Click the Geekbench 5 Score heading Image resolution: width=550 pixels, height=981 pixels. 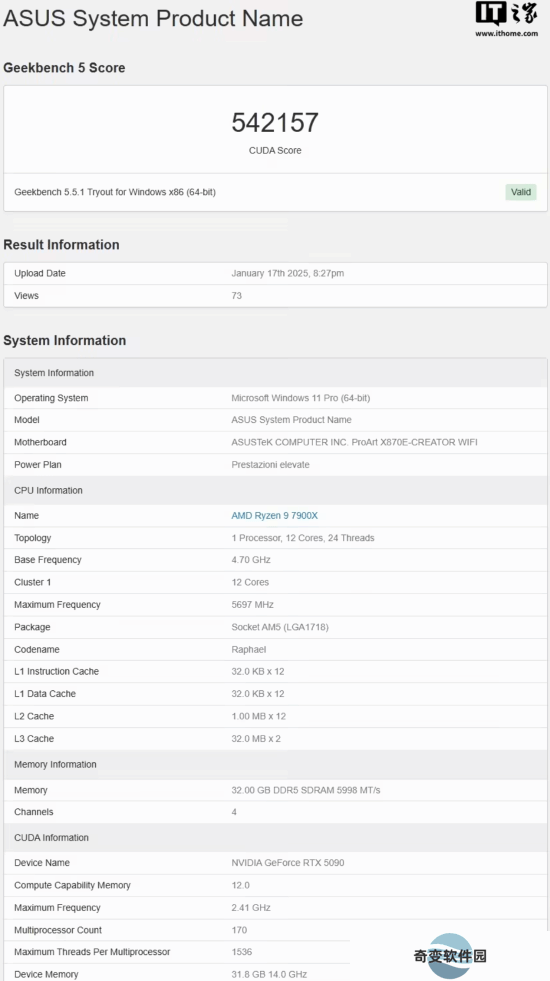pos(64,68)
